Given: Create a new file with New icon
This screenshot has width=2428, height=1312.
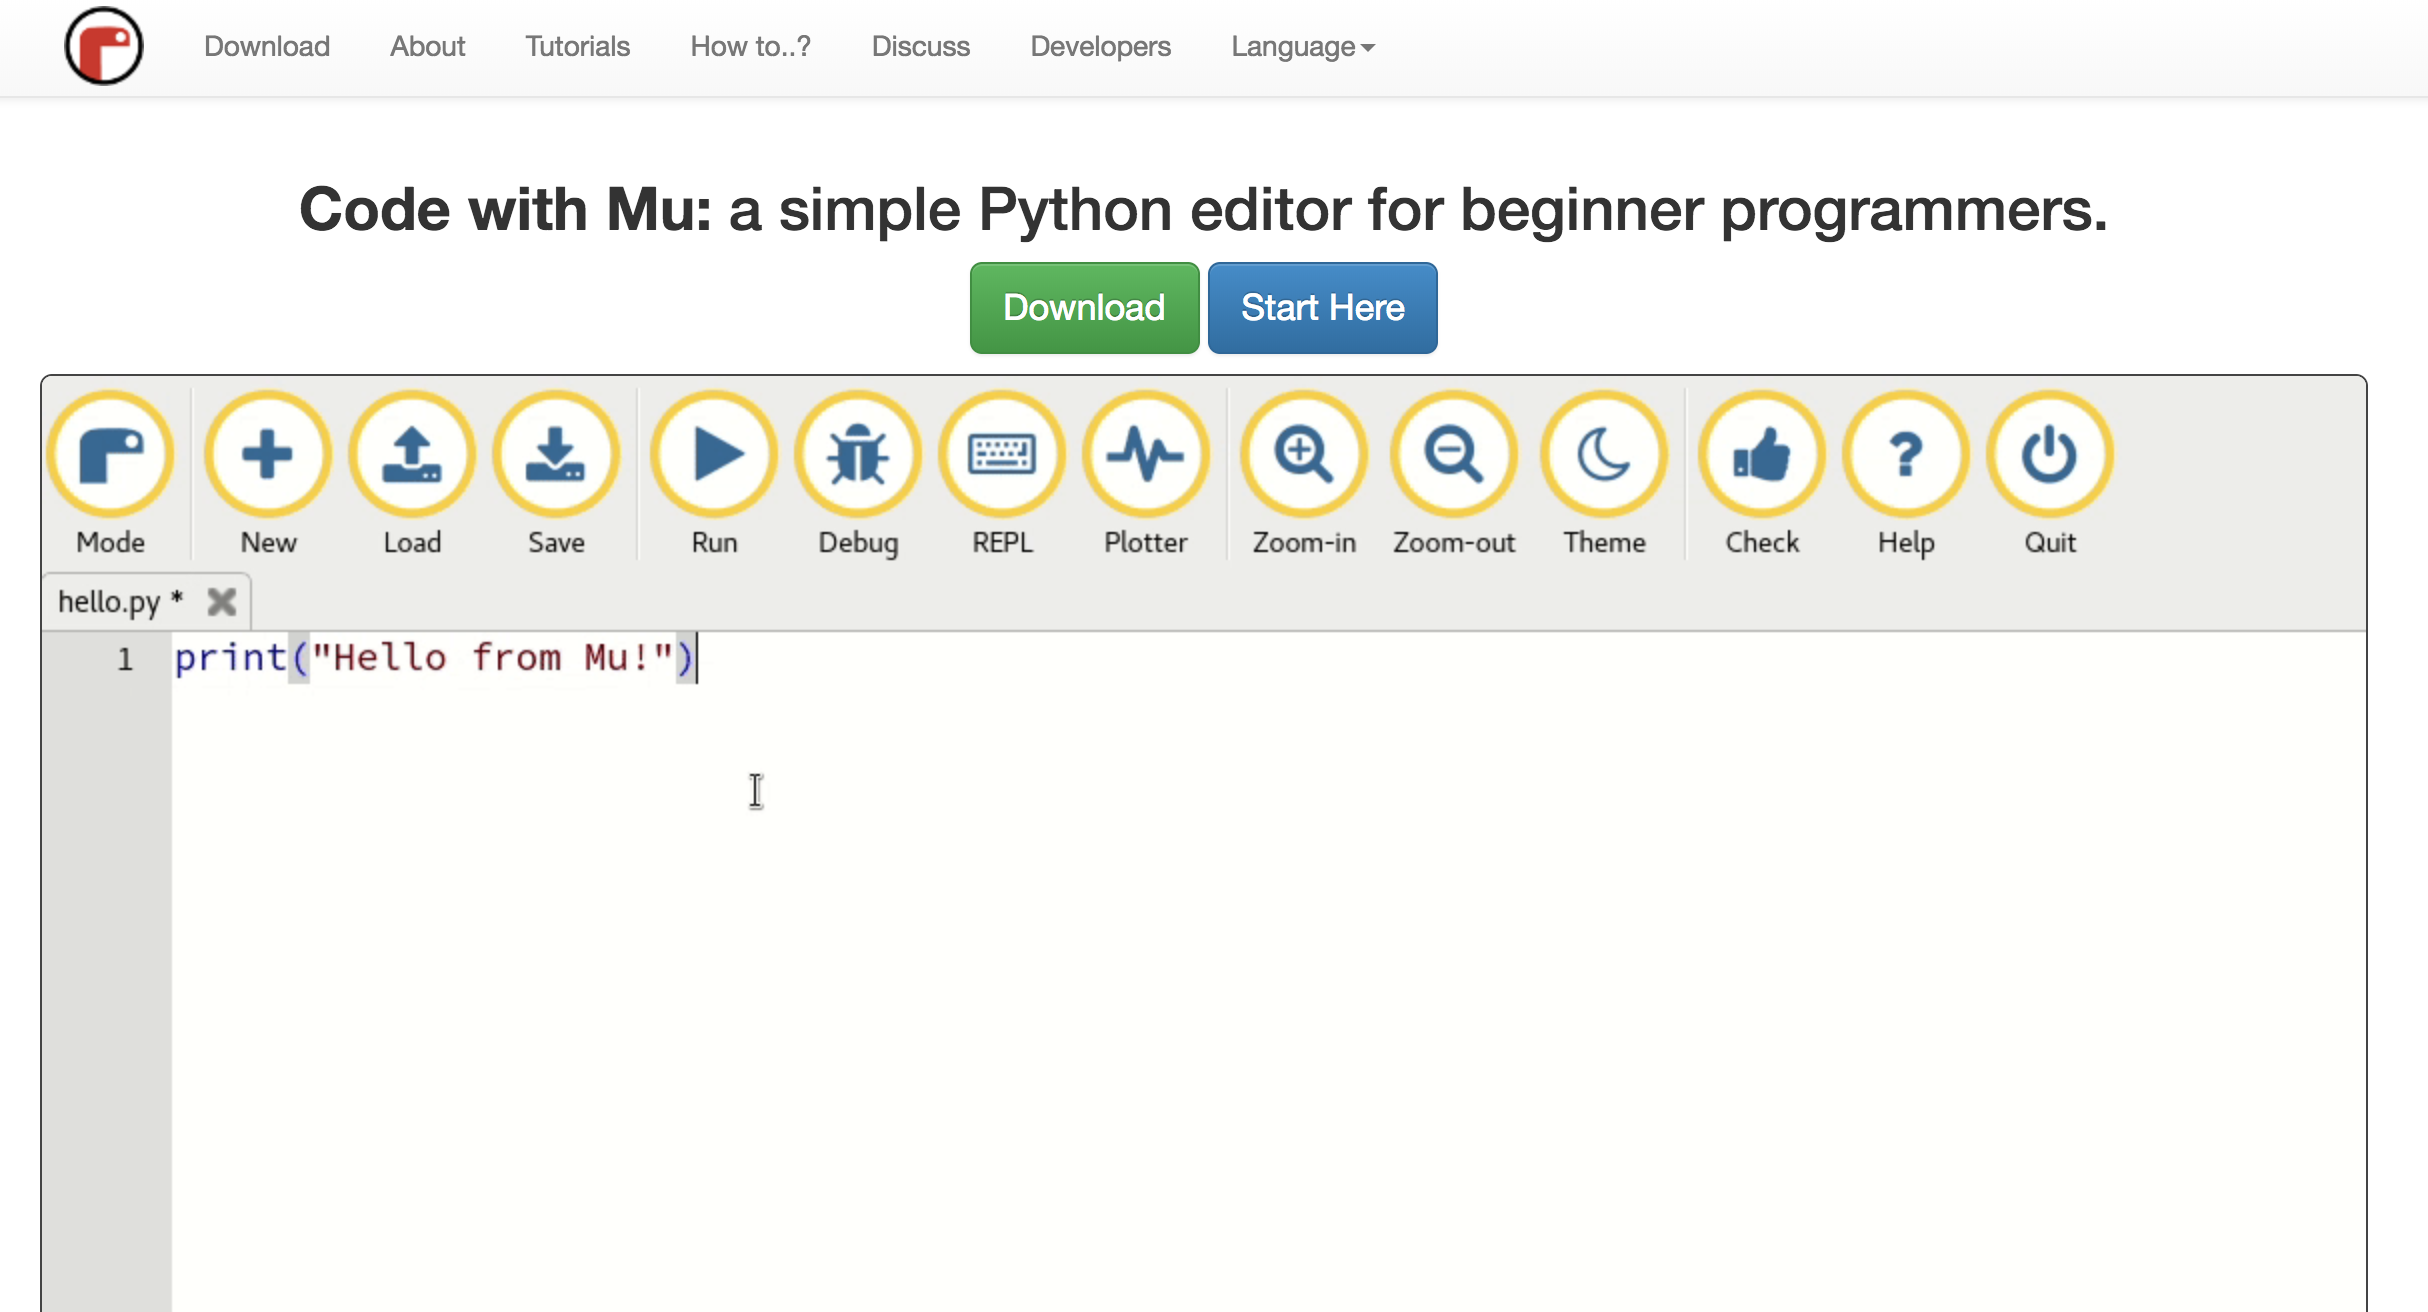Looking at the screenshot, I should [x=268, y=455].
